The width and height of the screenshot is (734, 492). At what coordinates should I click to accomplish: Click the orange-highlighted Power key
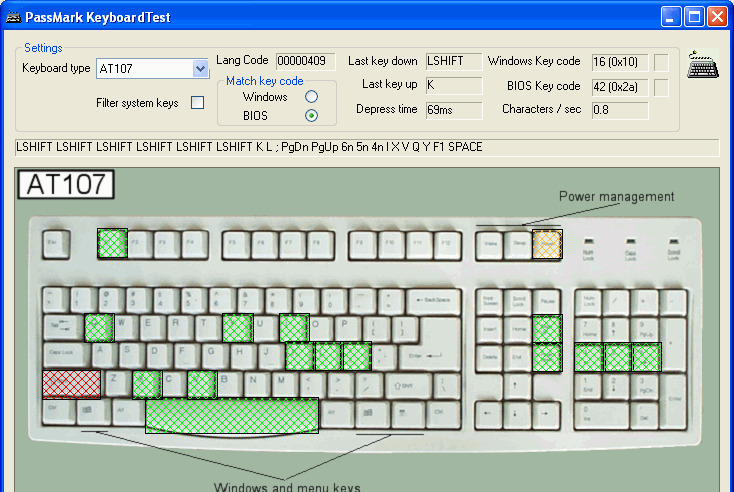547,244
